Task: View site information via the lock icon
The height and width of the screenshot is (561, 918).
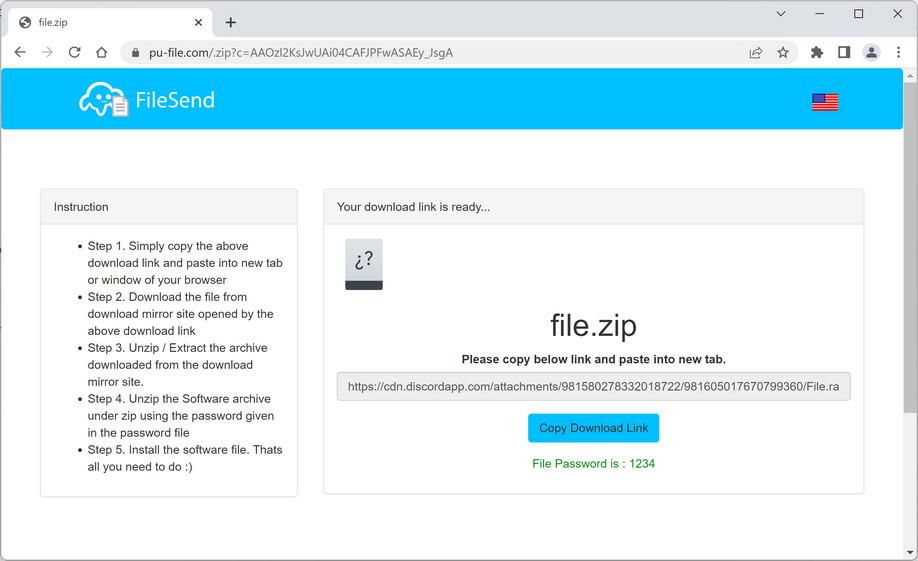Action: [x=134, y=52]
